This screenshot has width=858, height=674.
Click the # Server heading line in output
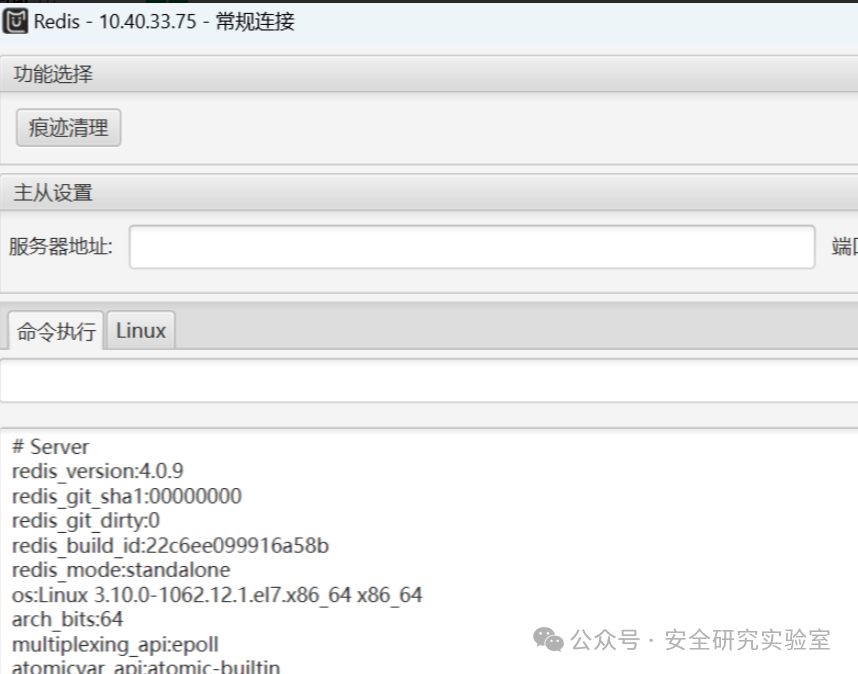point(50,446)
